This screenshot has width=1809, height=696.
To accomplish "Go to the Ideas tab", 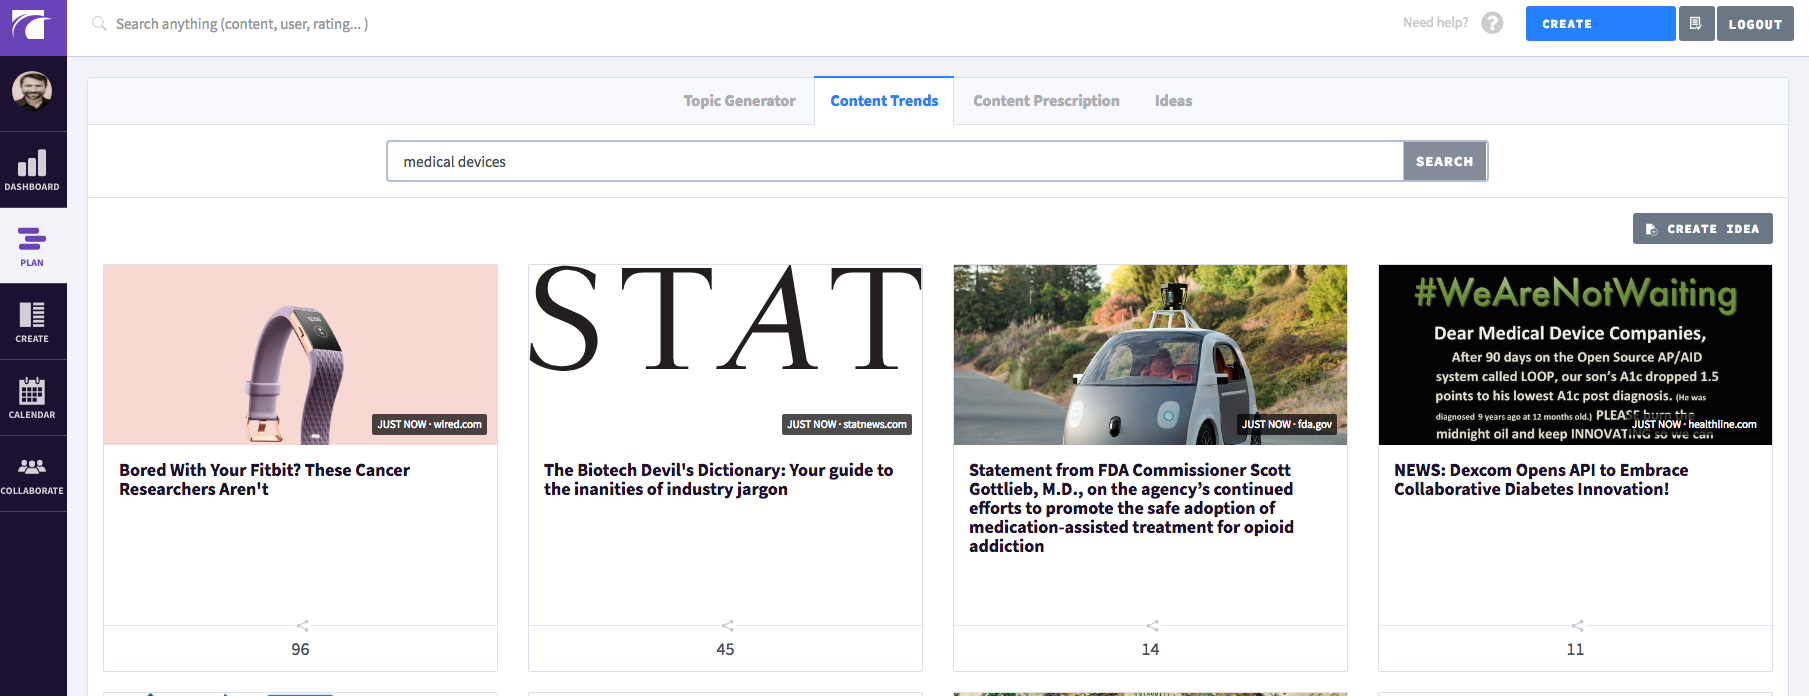I will point(1173,101).
